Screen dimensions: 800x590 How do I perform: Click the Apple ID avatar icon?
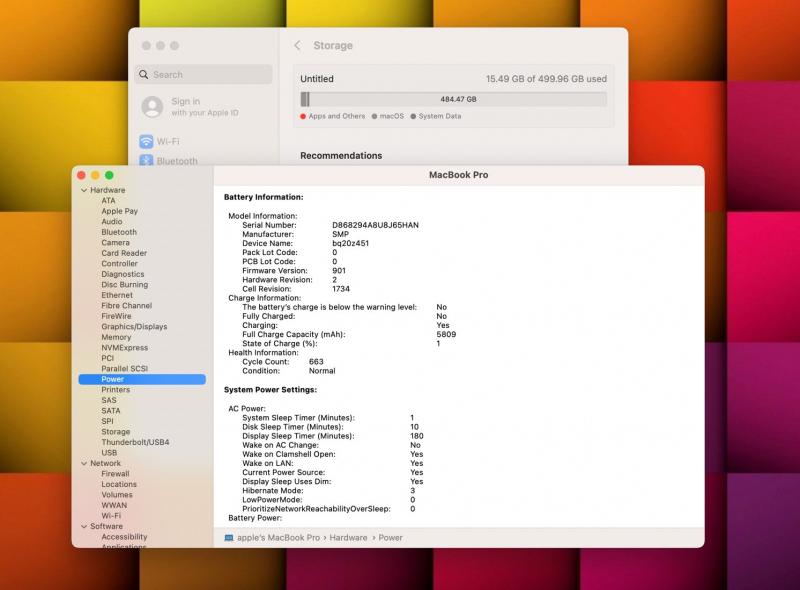coord(152,107)
